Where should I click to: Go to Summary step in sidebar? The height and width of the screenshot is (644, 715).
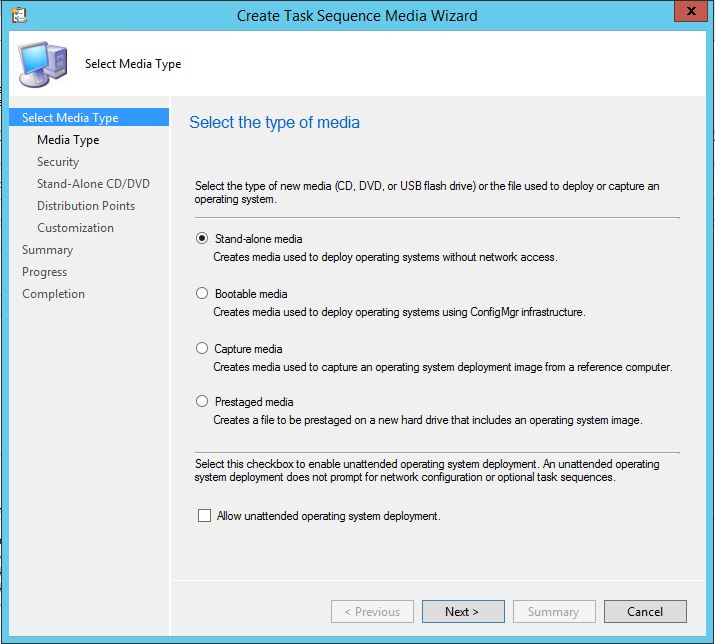47,250
